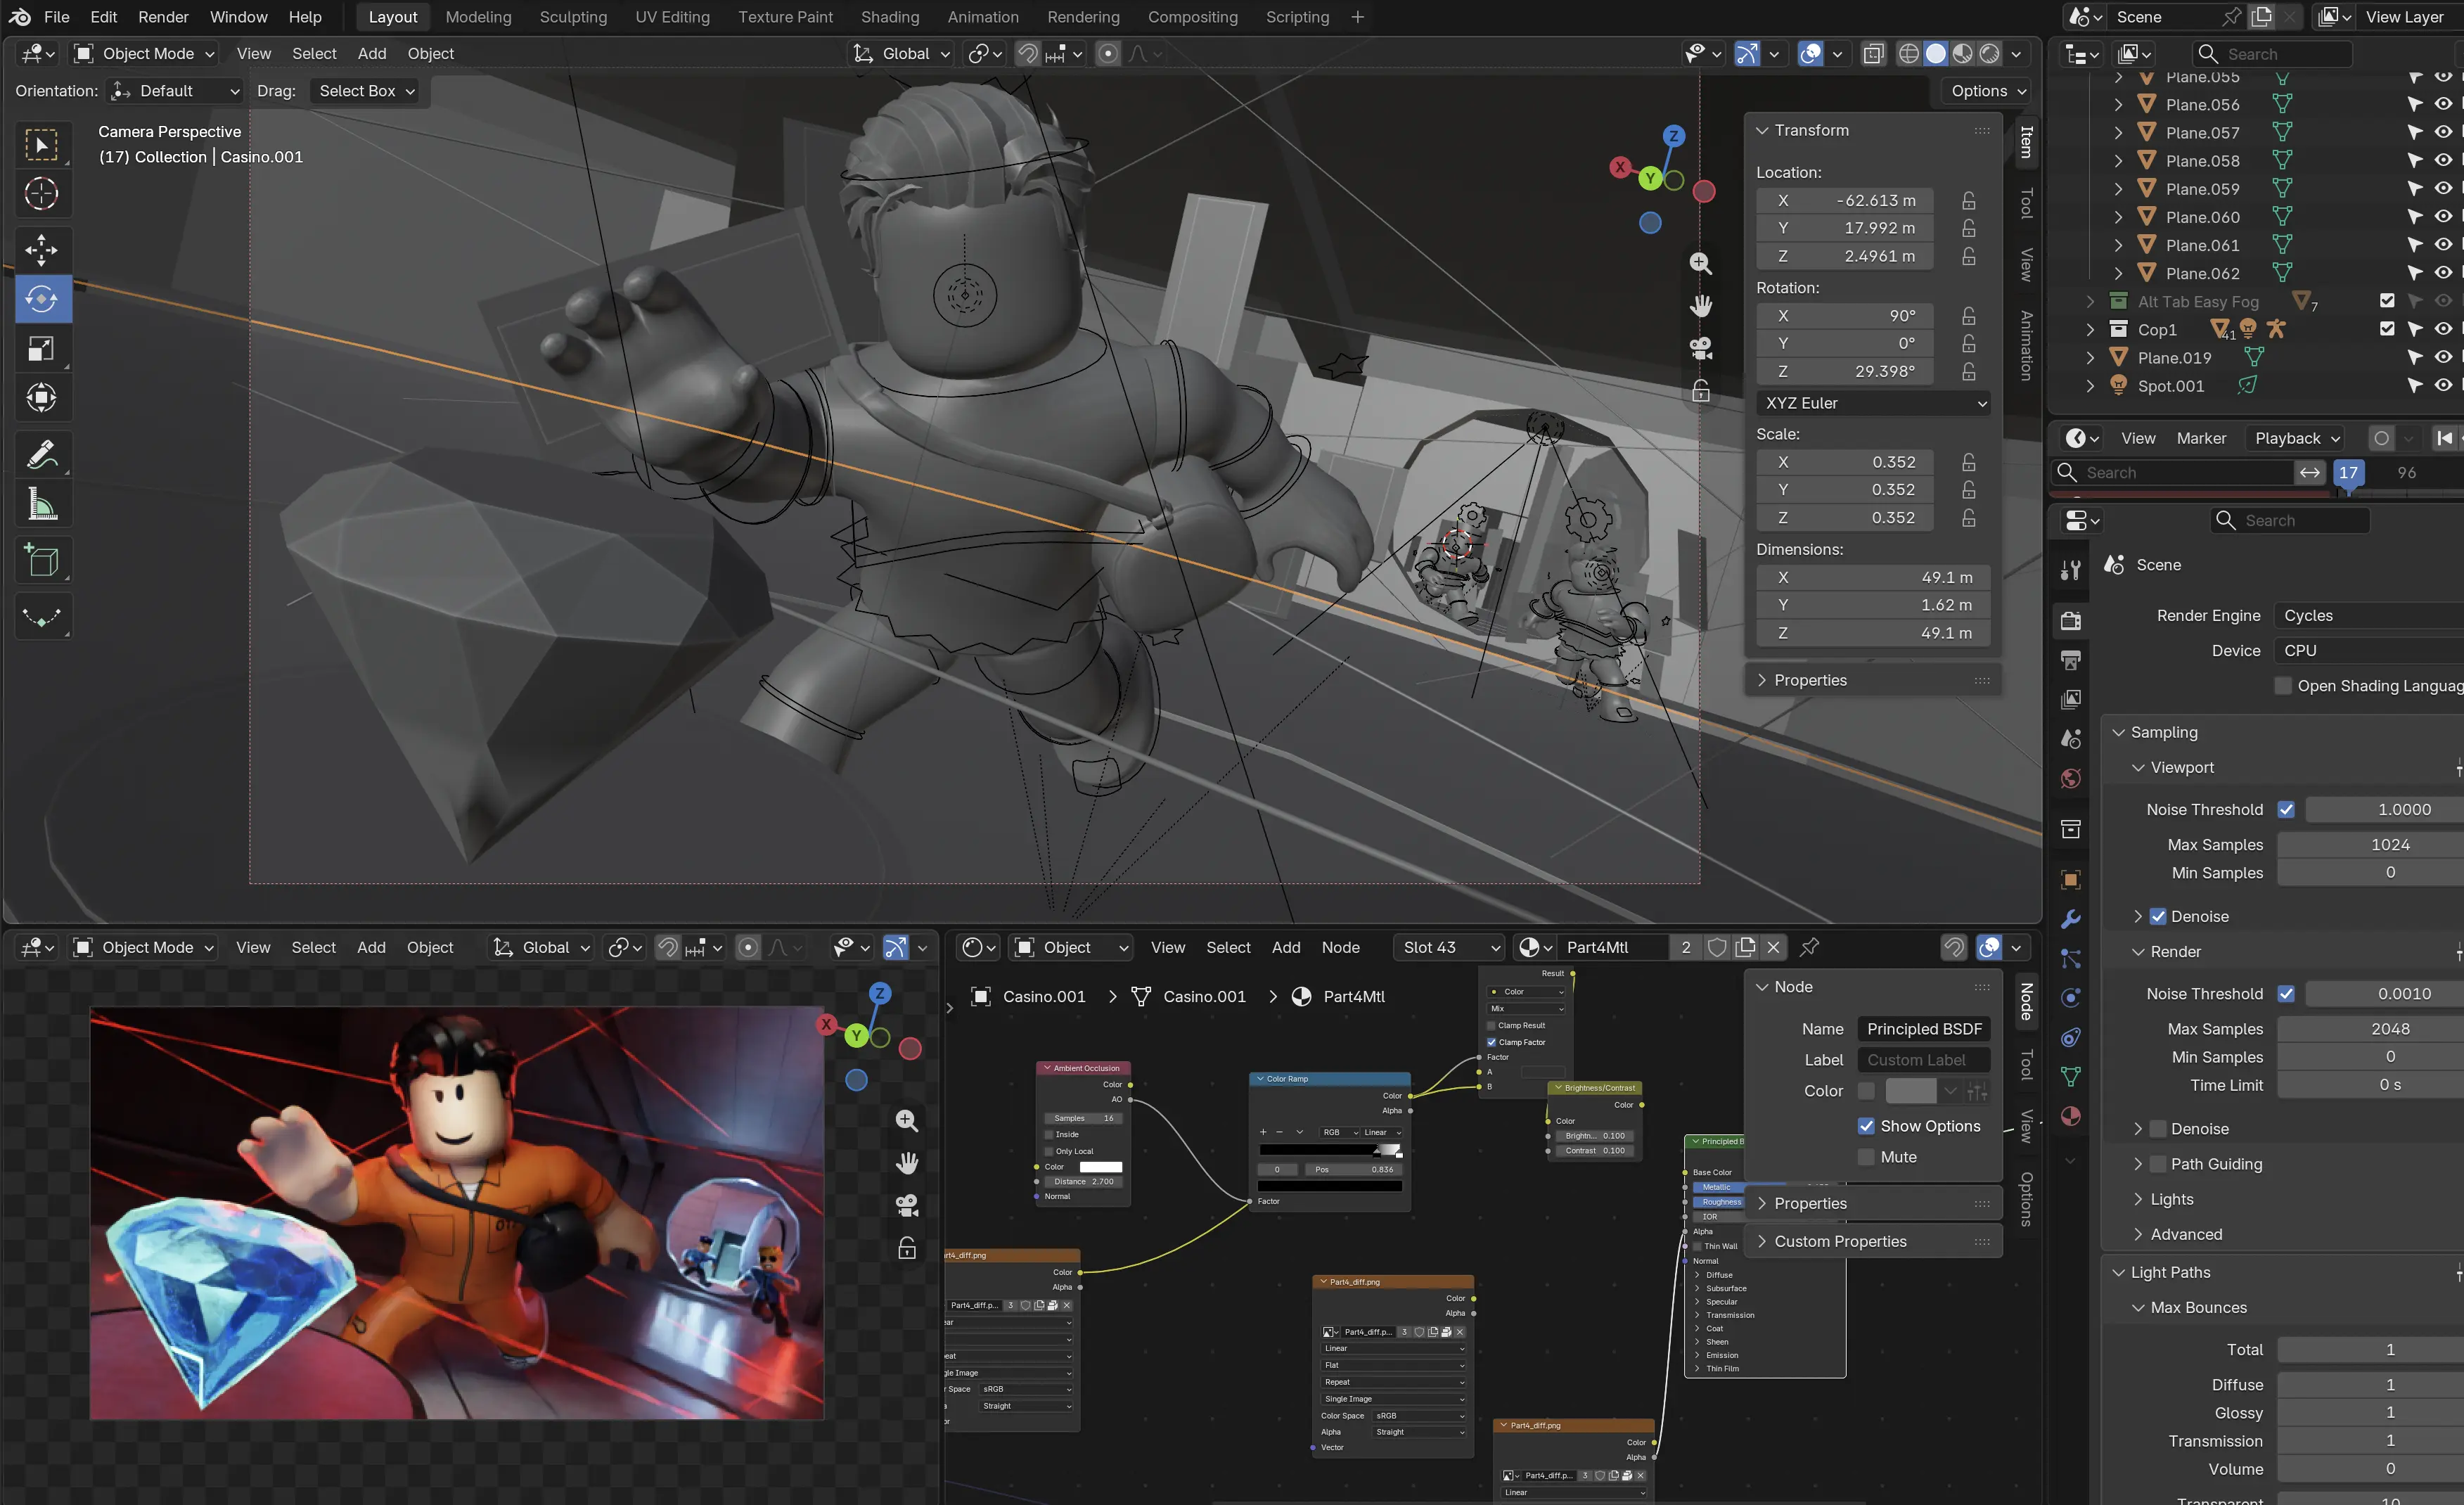Screen dimensions: 2464x1505
Task: Open the Render properties tab icon
Action: click(x=2071, y=621)
